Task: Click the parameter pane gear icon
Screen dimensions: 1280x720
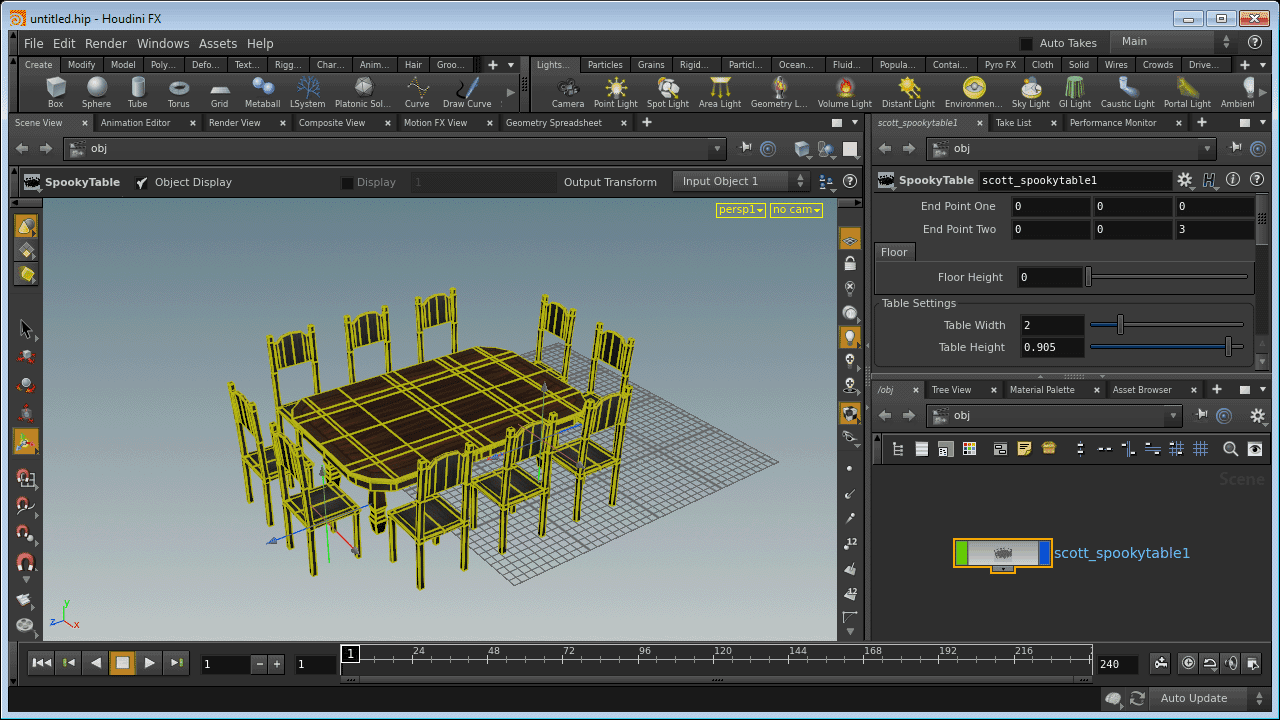Action: (x=1185, y=180)
